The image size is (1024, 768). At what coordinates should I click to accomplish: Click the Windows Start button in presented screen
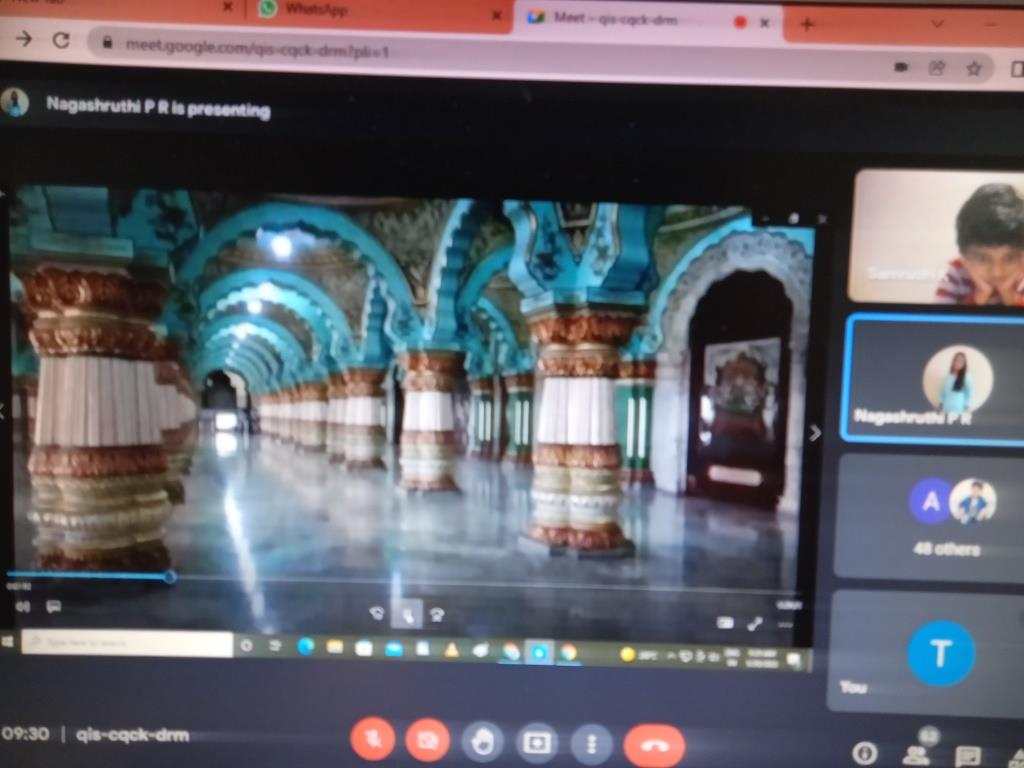click(7, 641)
